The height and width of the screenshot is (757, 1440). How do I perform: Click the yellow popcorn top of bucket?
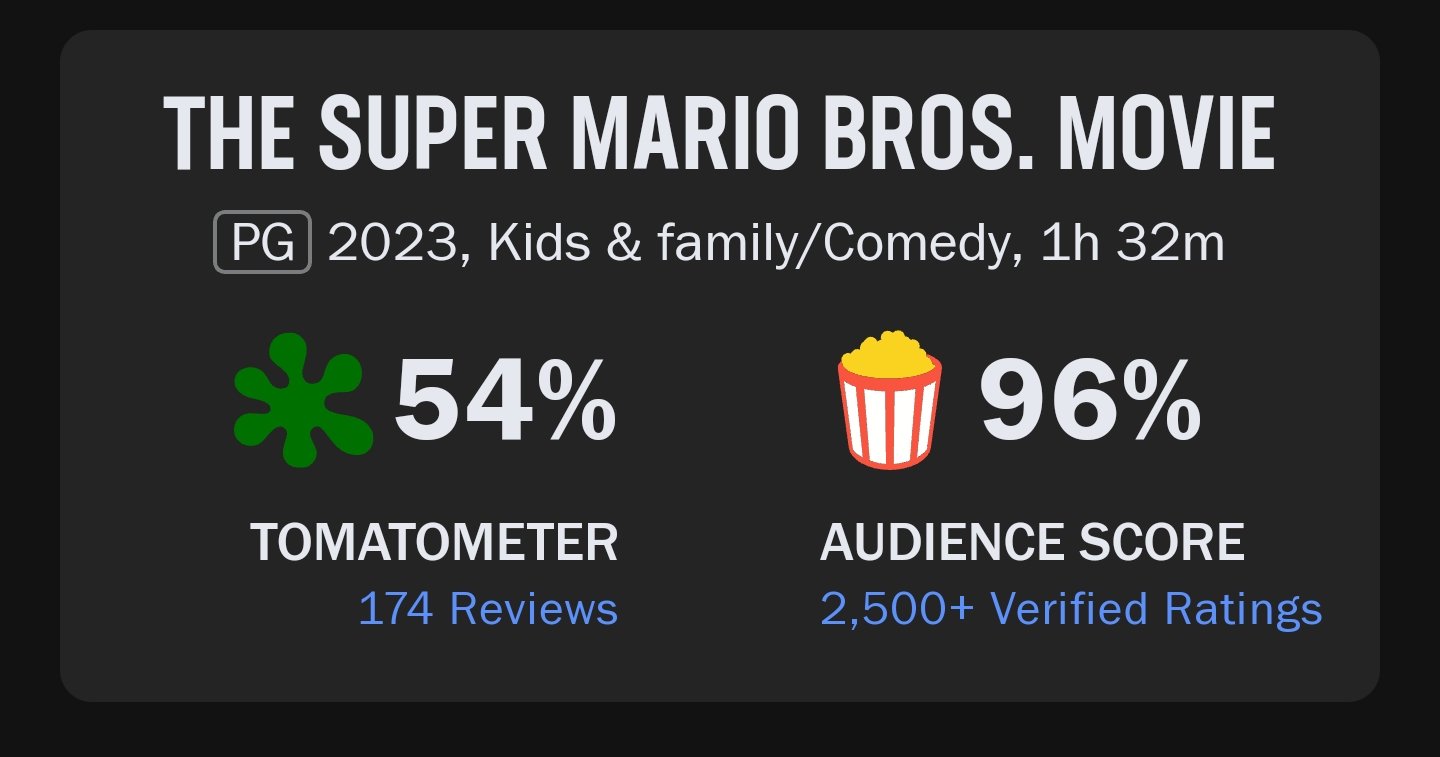tap(890, 354)
